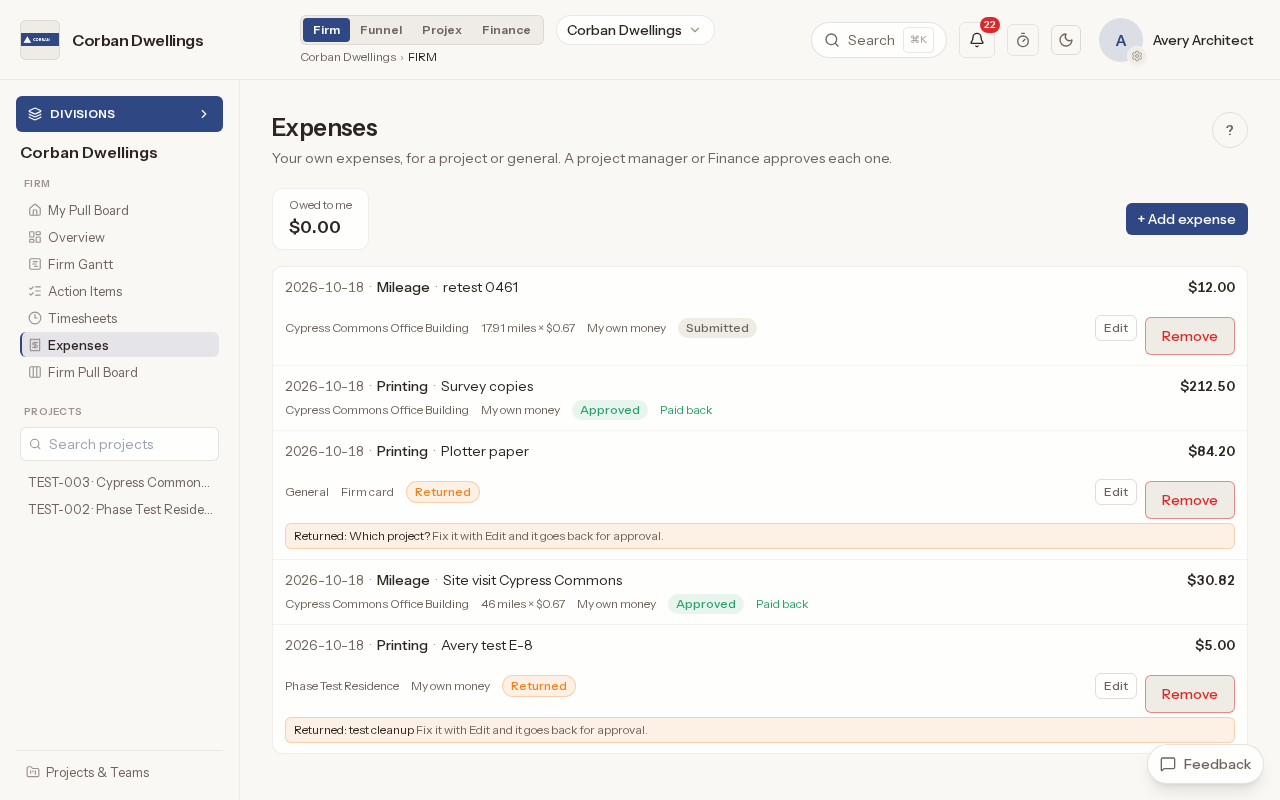The image size is (1280, 800).
Task: Click 'Site visit Cypress Commons' expense title
Action: tap(532, 580)
